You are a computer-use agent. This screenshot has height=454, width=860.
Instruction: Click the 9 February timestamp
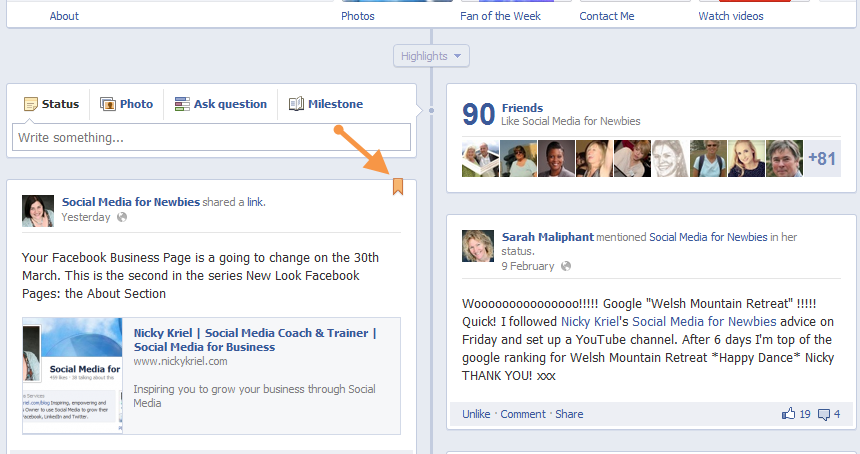[x=528, y=266]
